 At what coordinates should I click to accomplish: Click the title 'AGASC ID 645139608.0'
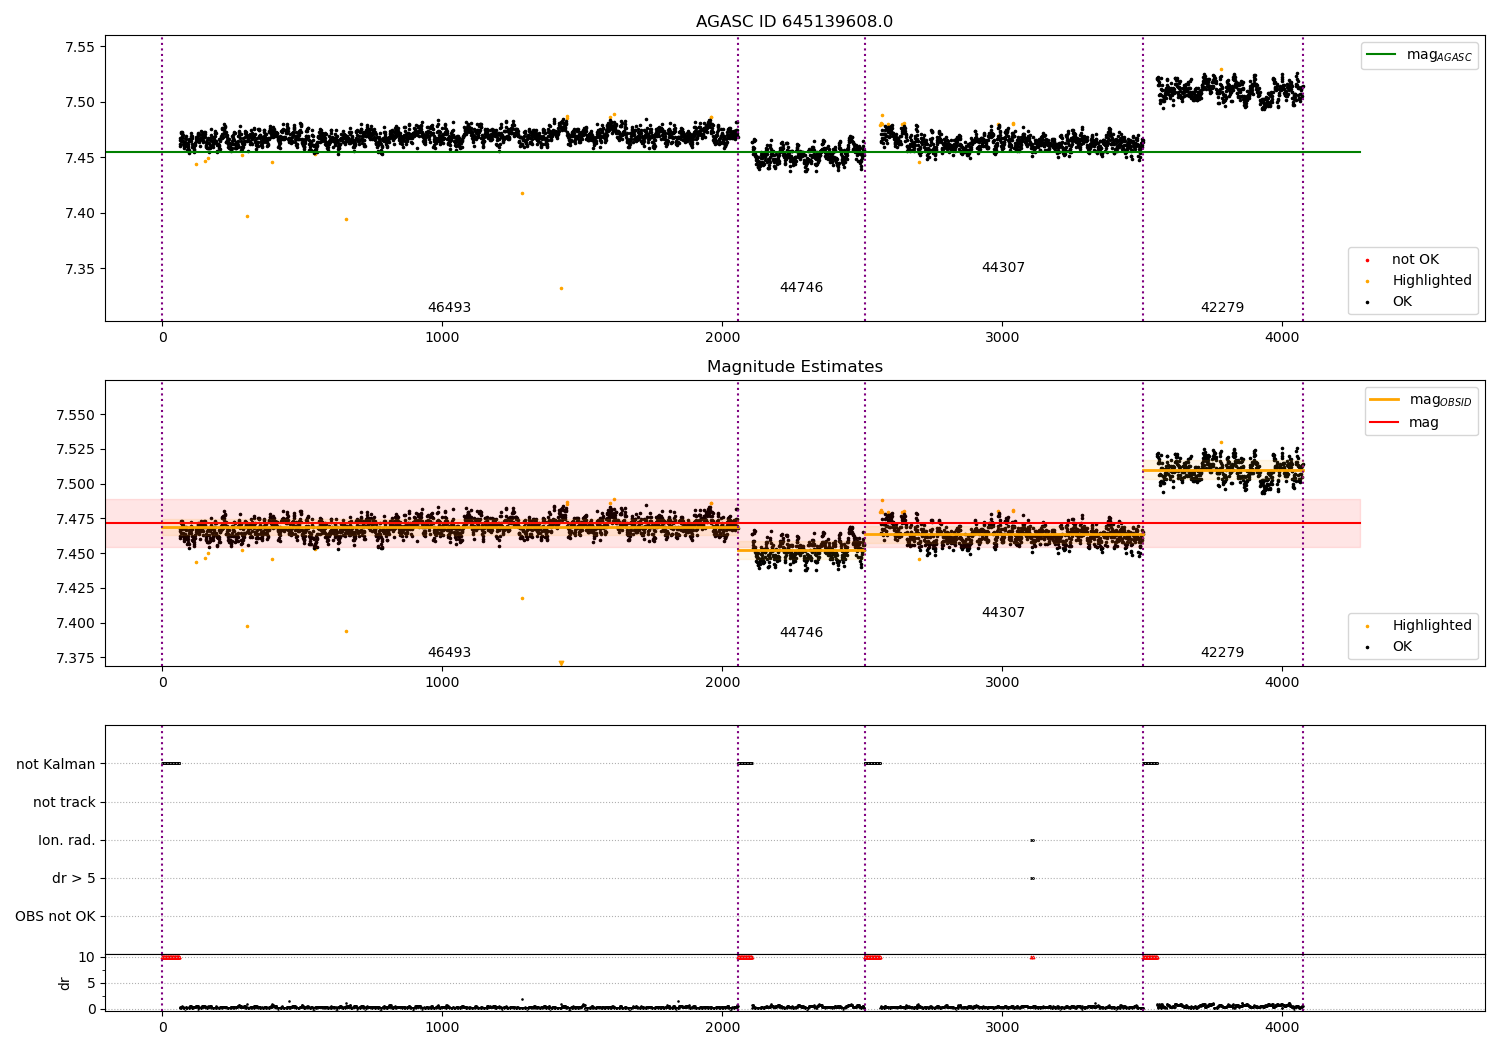pos(795,22)
